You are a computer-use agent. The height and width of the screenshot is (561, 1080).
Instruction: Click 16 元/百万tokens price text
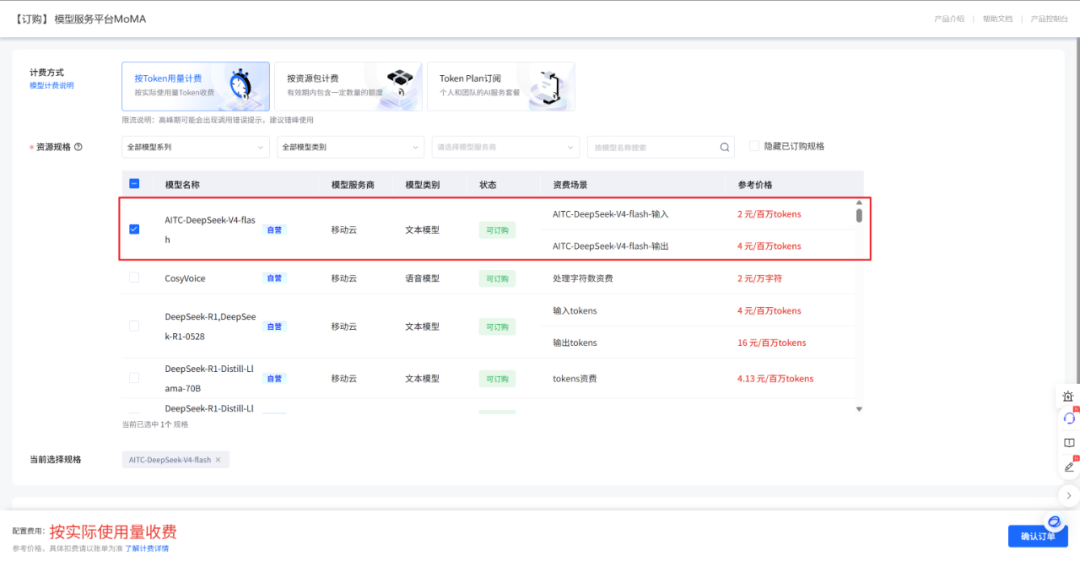(771, 343)
